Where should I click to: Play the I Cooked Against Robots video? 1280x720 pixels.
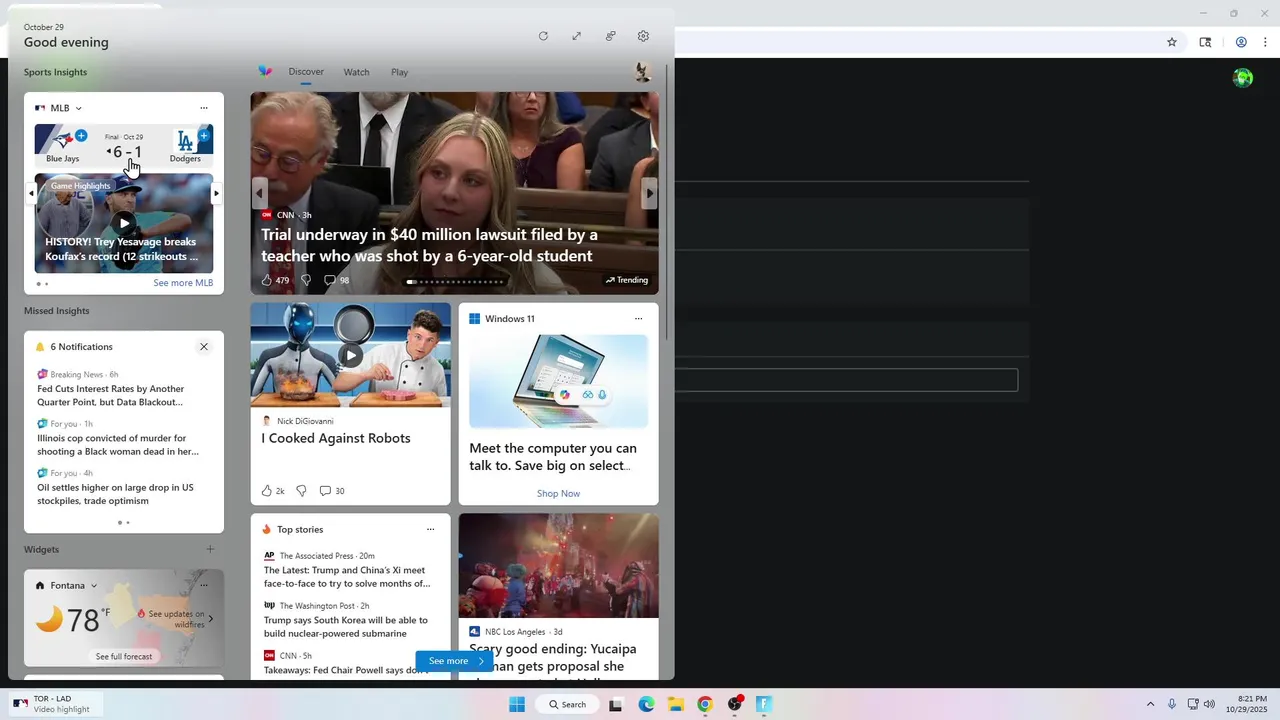[350, 355]
